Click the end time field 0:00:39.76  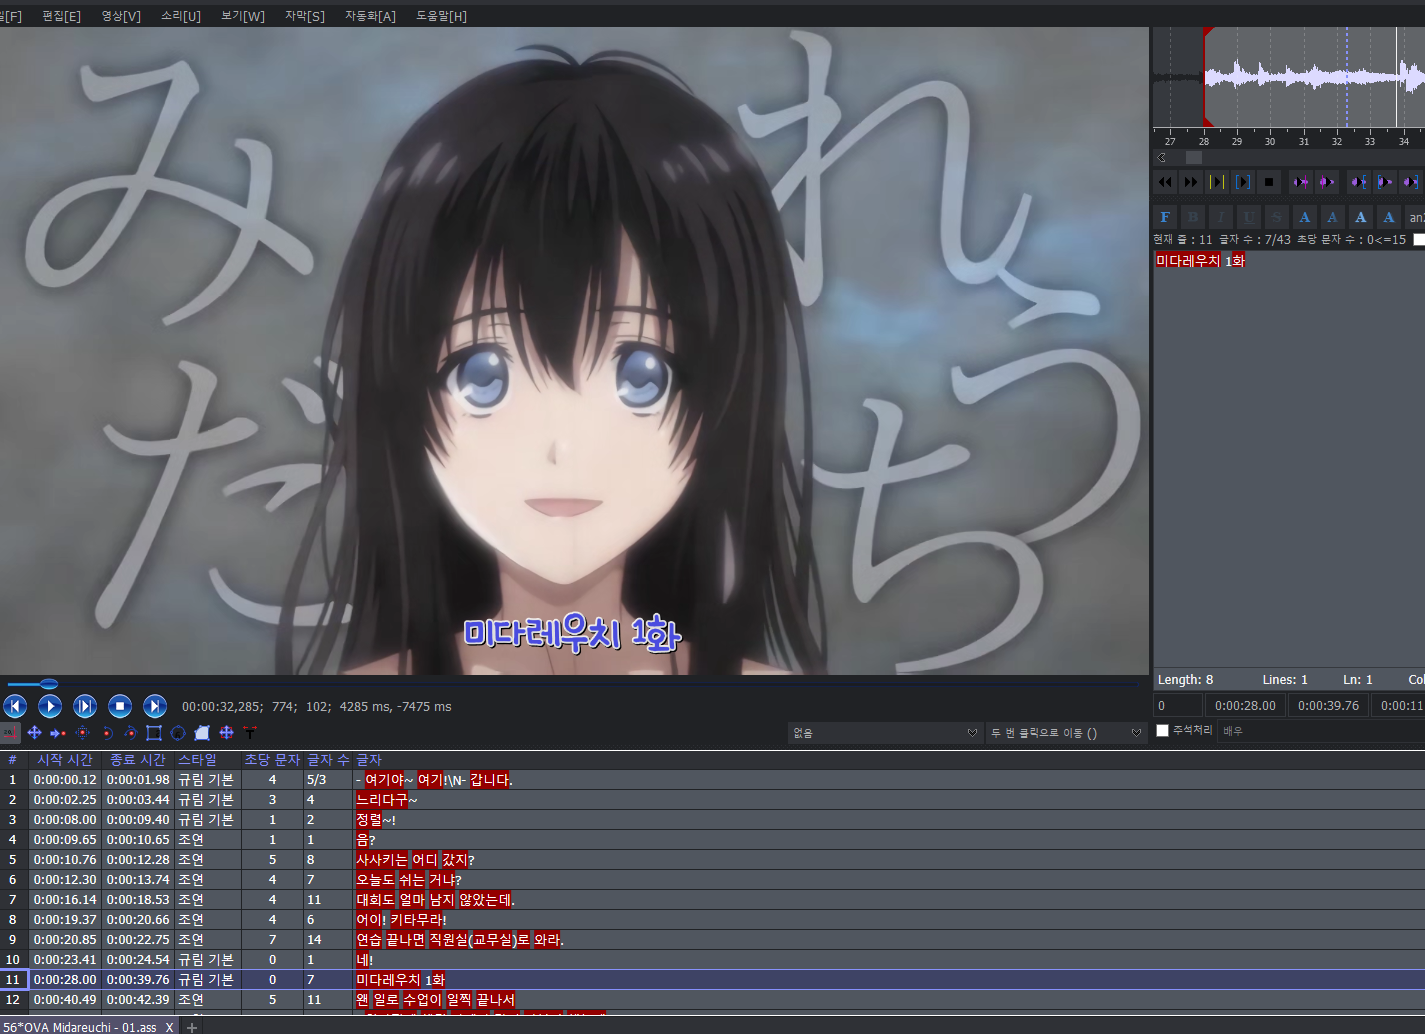(x=1328, y=705)
